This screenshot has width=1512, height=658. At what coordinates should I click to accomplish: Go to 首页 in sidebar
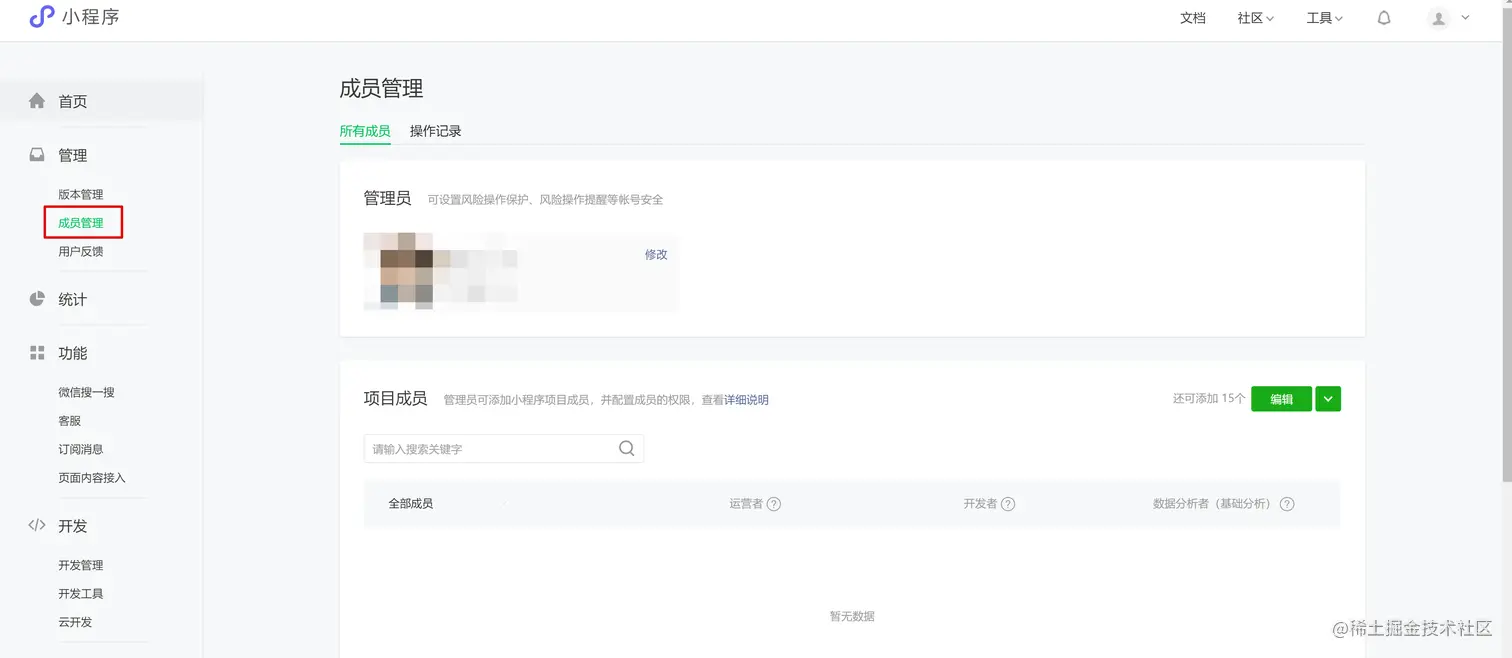73,101
